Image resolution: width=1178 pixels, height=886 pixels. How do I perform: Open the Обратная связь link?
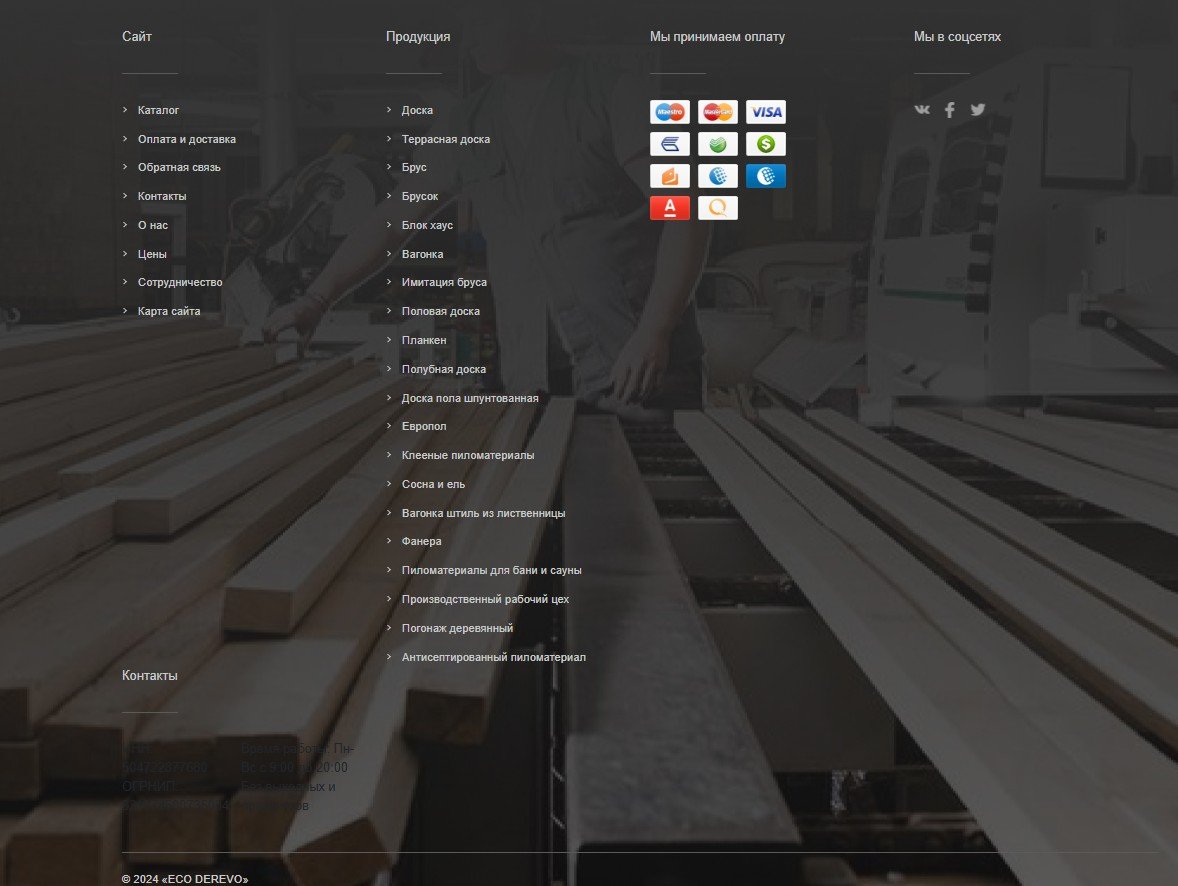coord(179,168)
